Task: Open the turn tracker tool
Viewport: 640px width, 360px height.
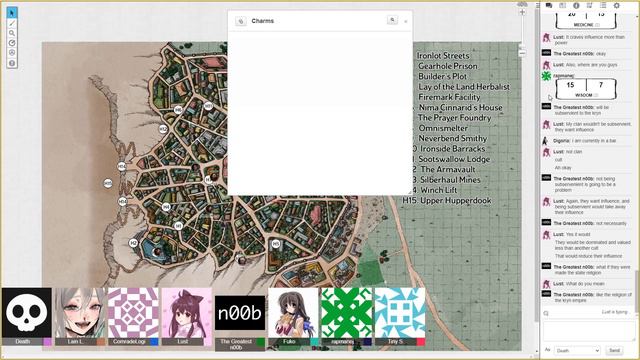Action: (x=12, y=53)
